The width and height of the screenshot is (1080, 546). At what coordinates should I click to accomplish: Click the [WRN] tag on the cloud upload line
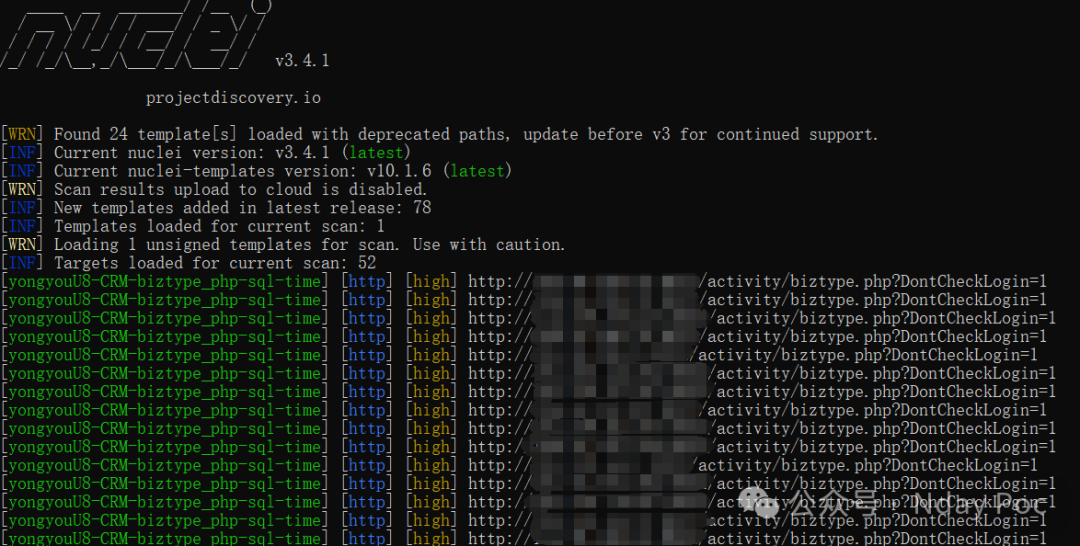(22, 189)
